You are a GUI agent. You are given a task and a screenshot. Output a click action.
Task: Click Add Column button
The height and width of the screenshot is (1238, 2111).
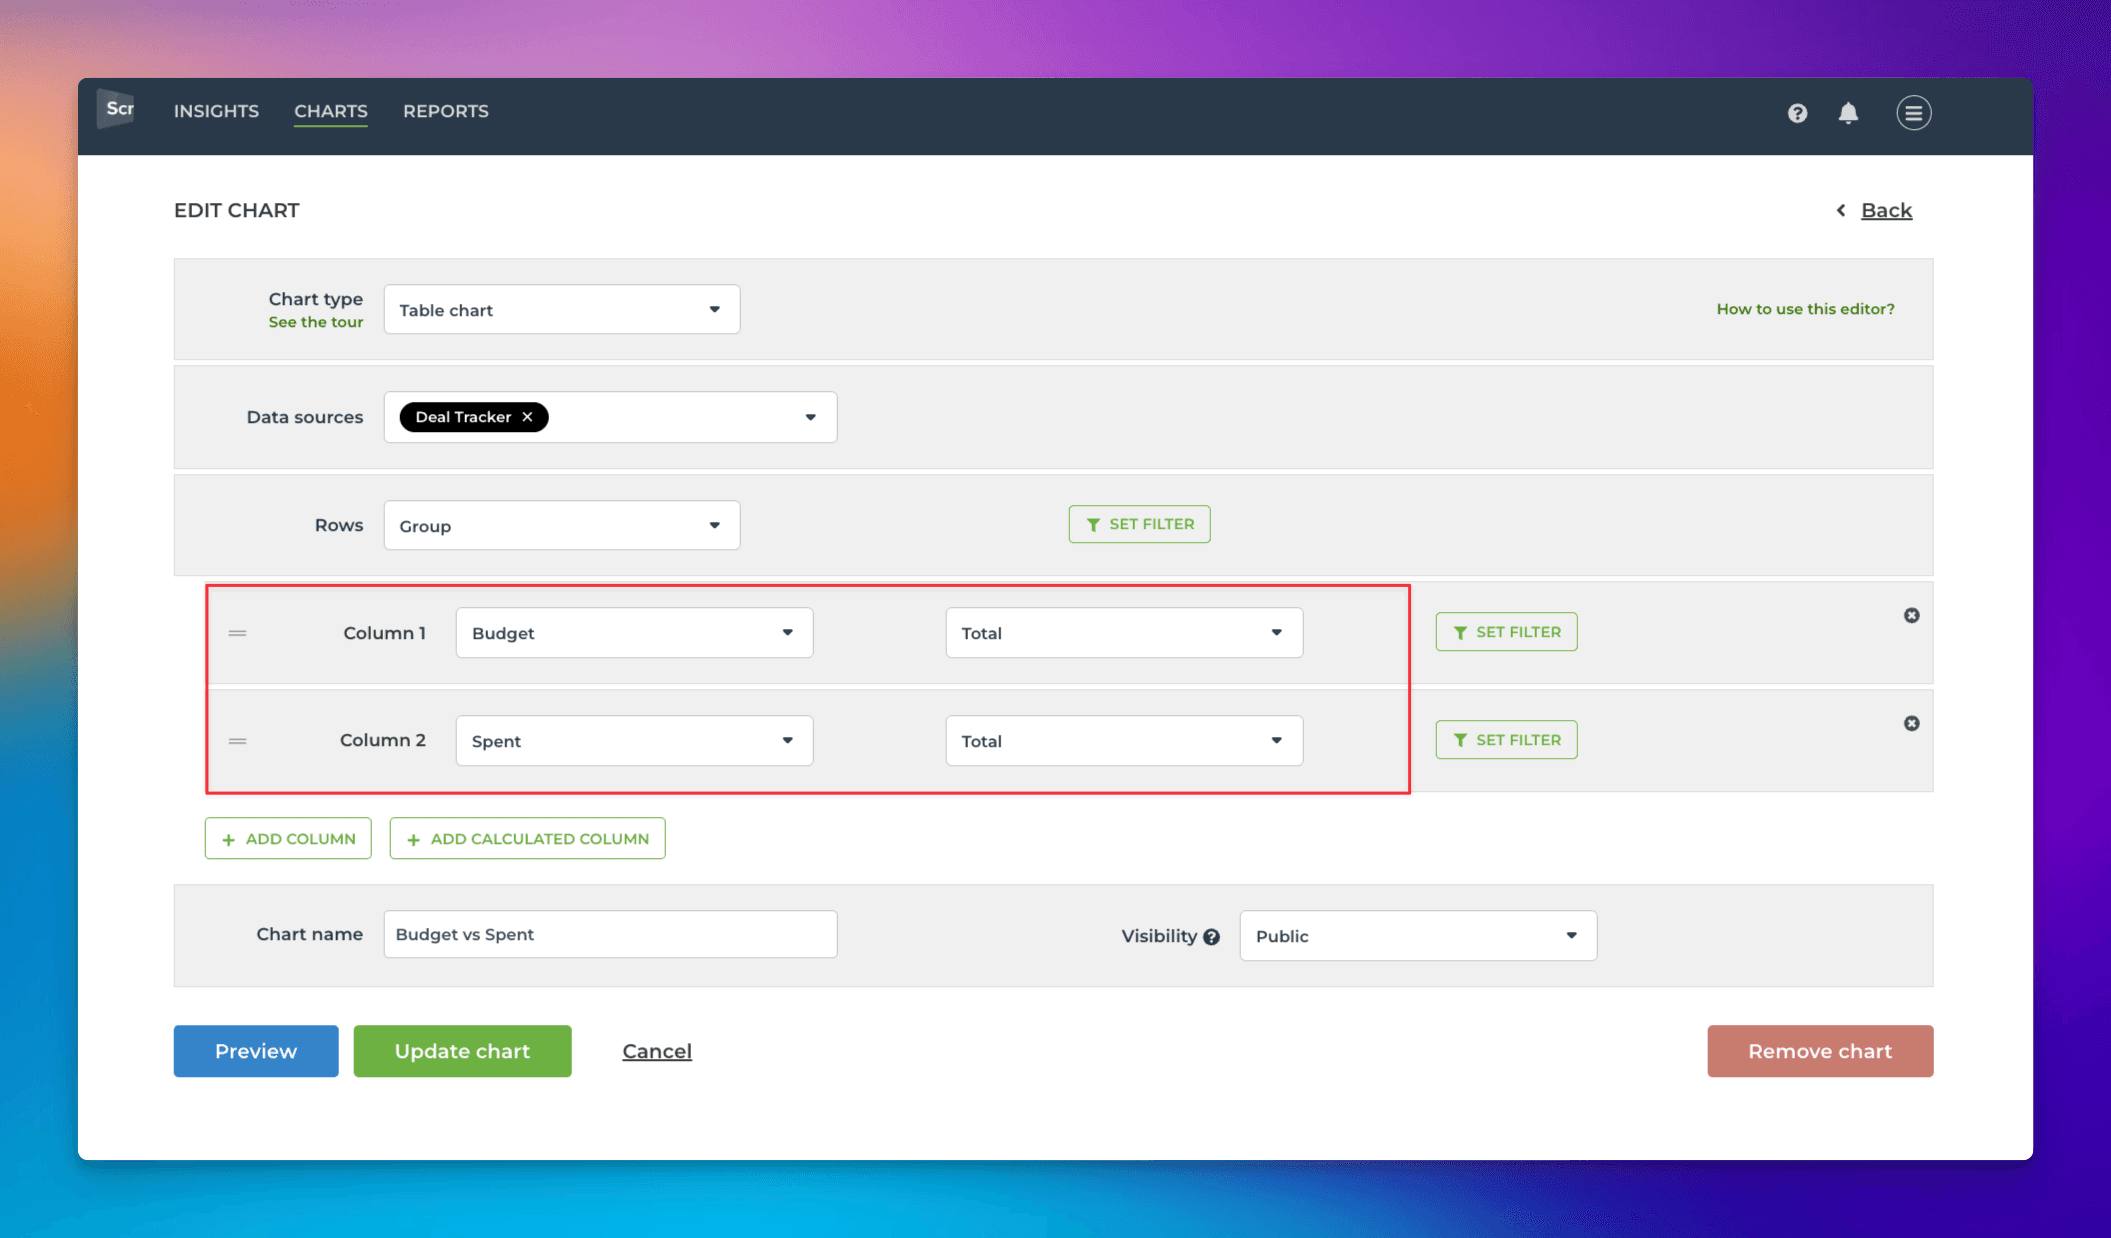[288, 839]
